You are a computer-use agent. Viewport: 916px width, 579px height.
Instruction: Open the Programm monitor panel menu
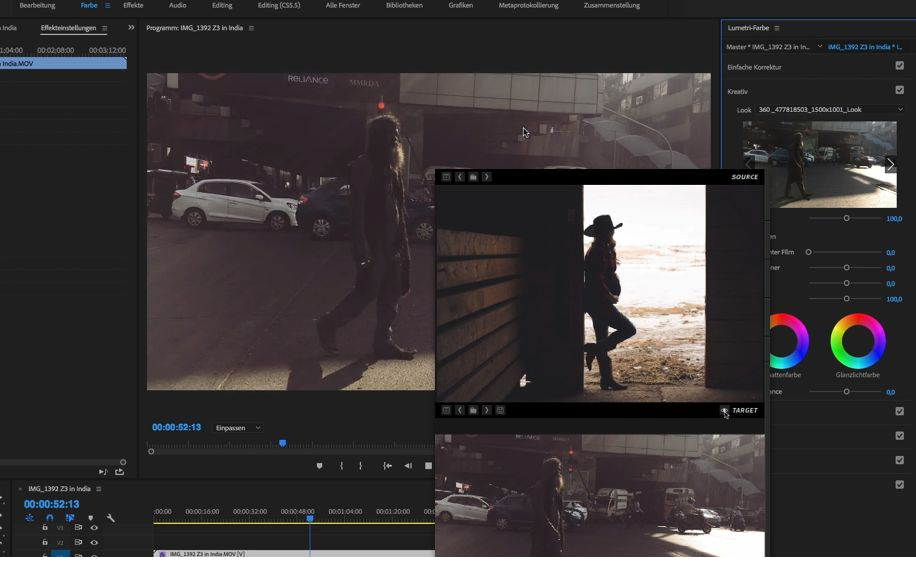[x=251, y=28]
